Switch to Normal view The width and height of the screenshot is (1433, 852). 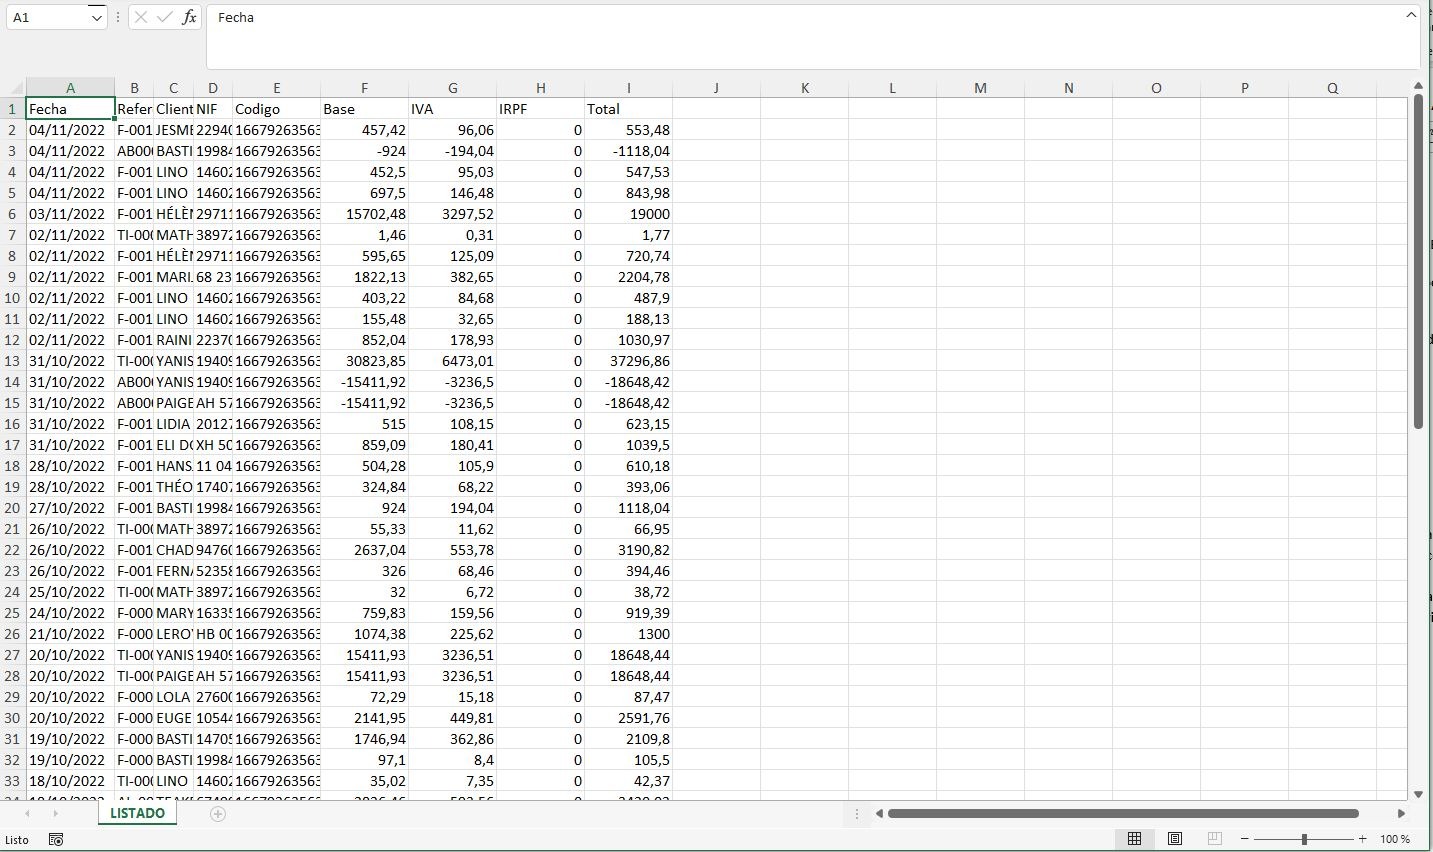point(1134,839)
